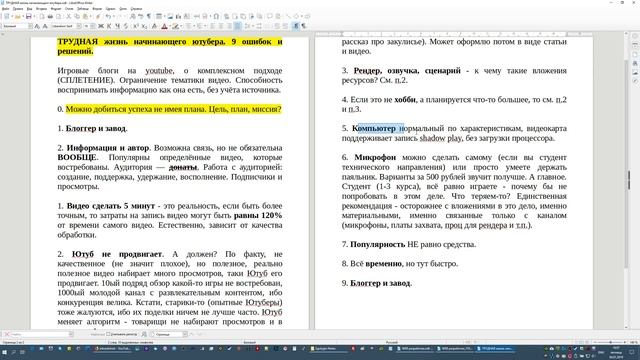Switch to the YouTube browser taskbar window
Screen dimensions: 640x360
coord(113,349)
